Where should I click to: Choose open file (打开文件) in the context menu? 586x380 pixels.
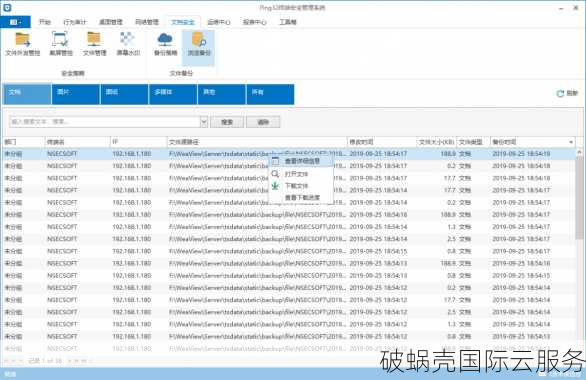tap(296, 174)
